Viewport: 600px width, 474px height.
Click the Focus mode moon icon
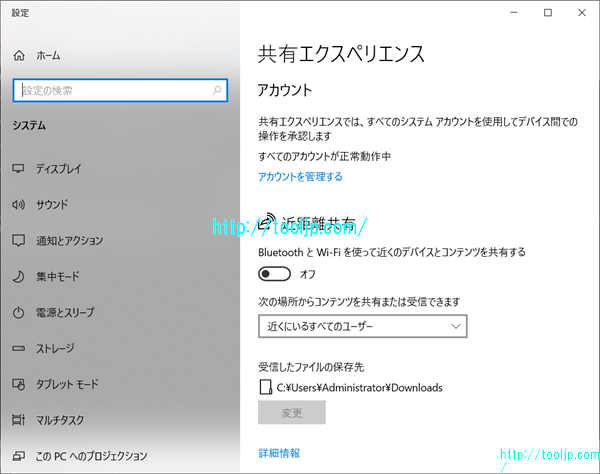(x=18, y=276)
